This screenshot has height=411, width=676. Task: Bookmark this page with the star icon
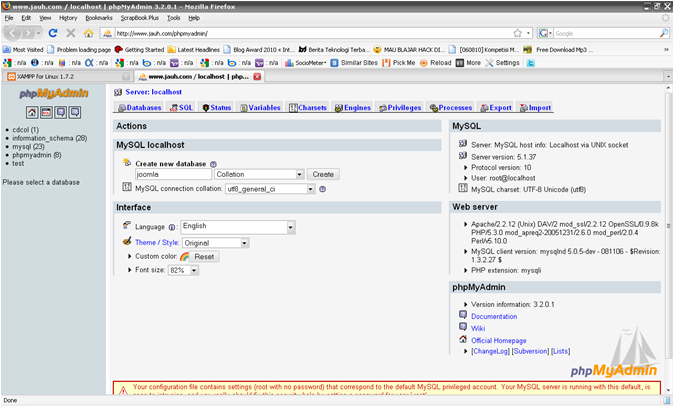coord(517,33)
